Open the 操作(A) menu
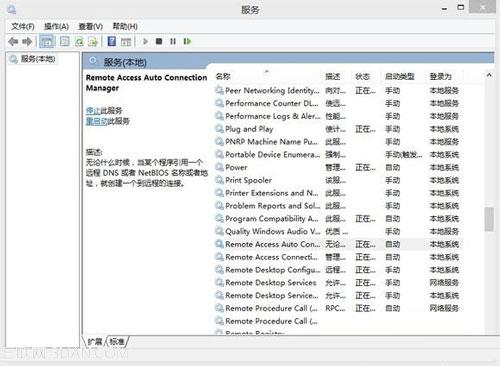This screenshot has width=500, height=366. [x=56, y=26]
